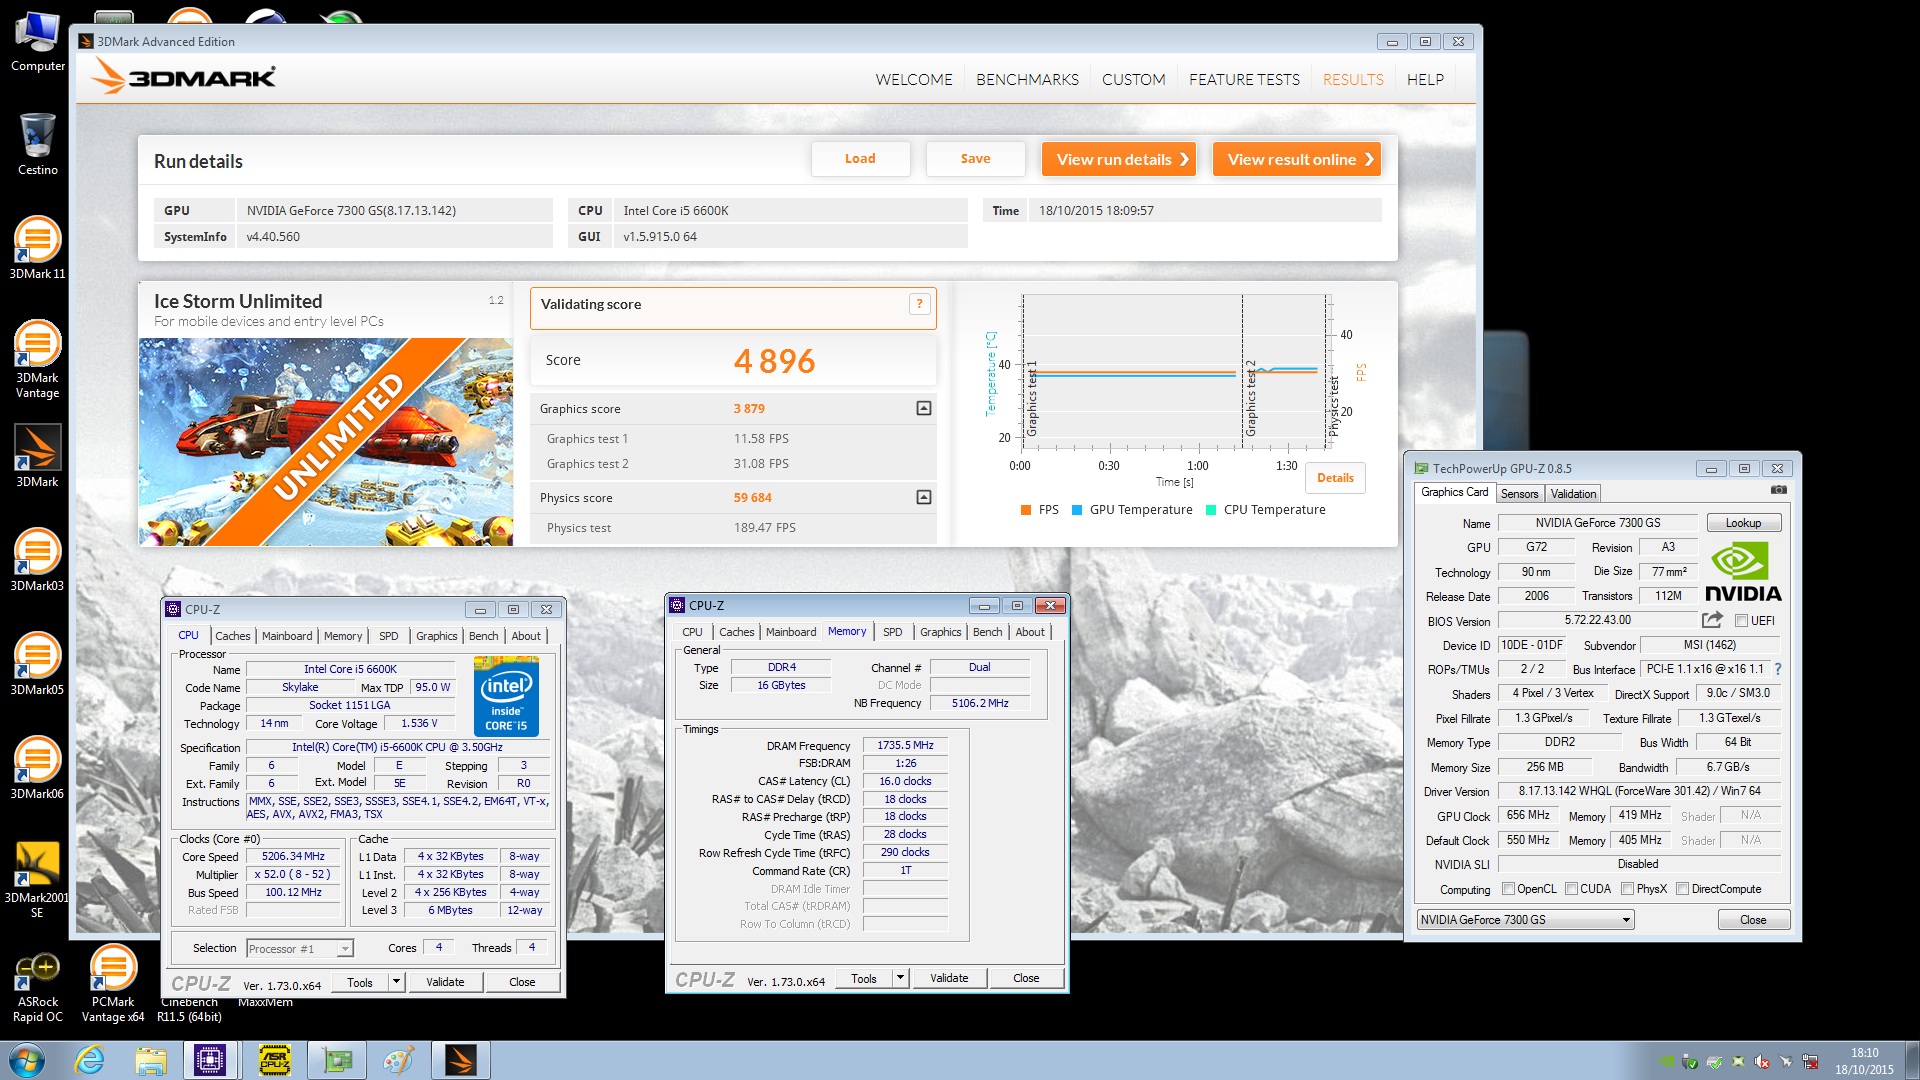Open Tools dropdown arrow in CPU window
This screenshot has height=1080, width=1920.
pyautogui.click(x=396, y=982)
